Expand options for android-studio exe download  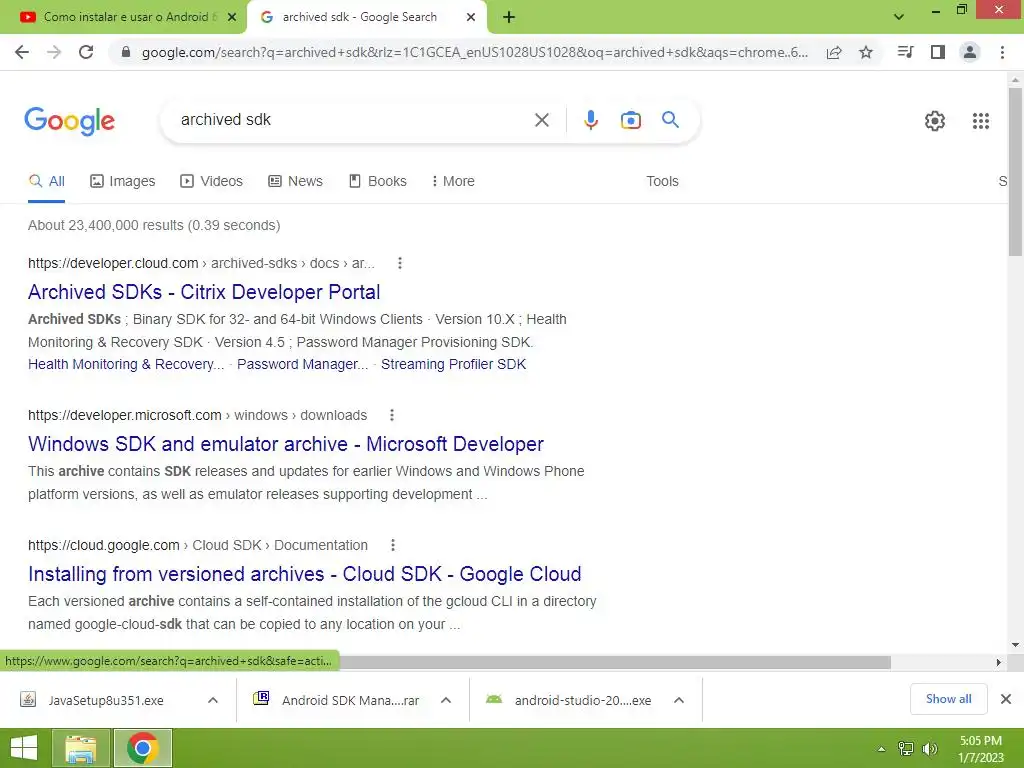[679, 701]
